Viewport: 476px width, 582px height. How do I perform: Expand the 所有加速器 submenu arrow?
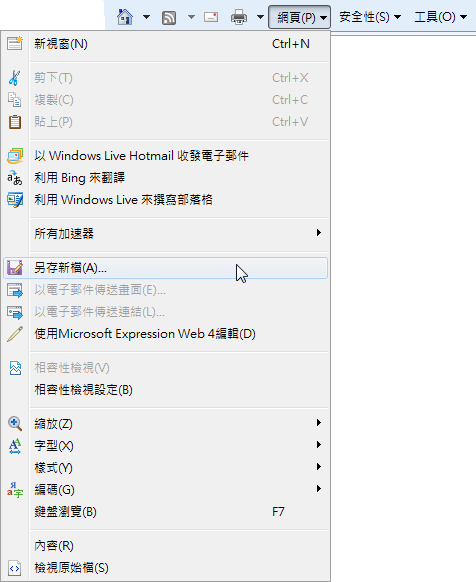[x=319, y=233]
